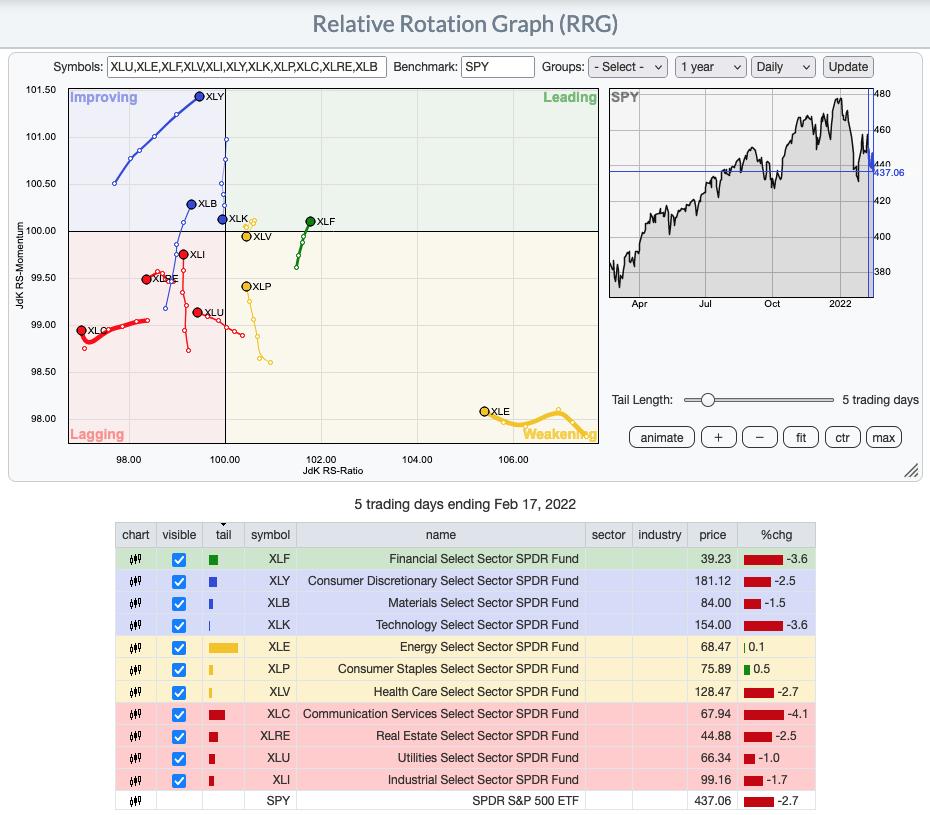
Task: Uncheck visibility for XLB
Action: coord(179,604)
